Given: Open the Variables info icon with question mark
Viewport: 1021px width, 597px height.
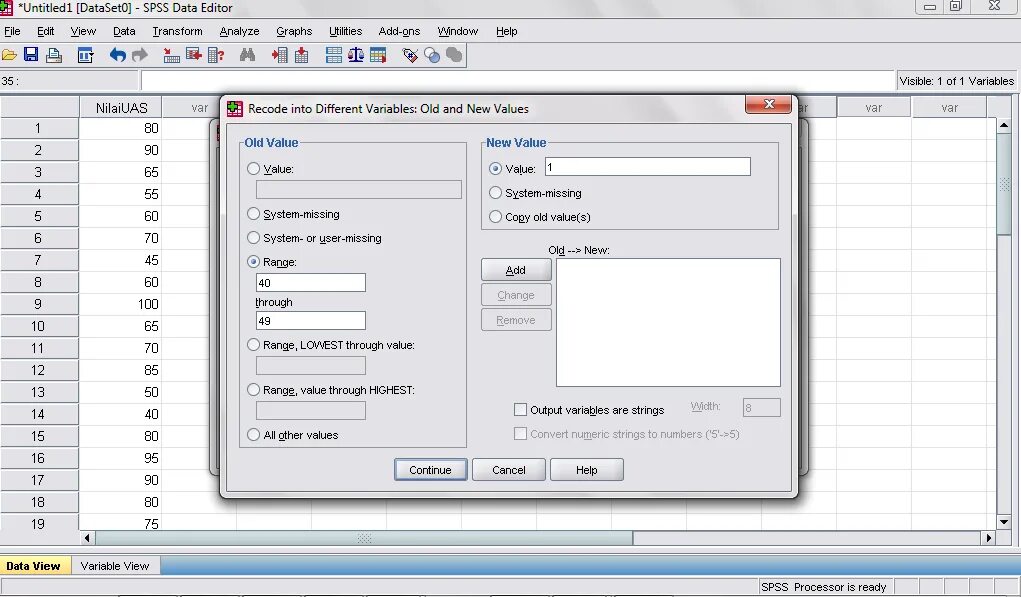Looking at the screenshot, I should (x=216, y=56).
